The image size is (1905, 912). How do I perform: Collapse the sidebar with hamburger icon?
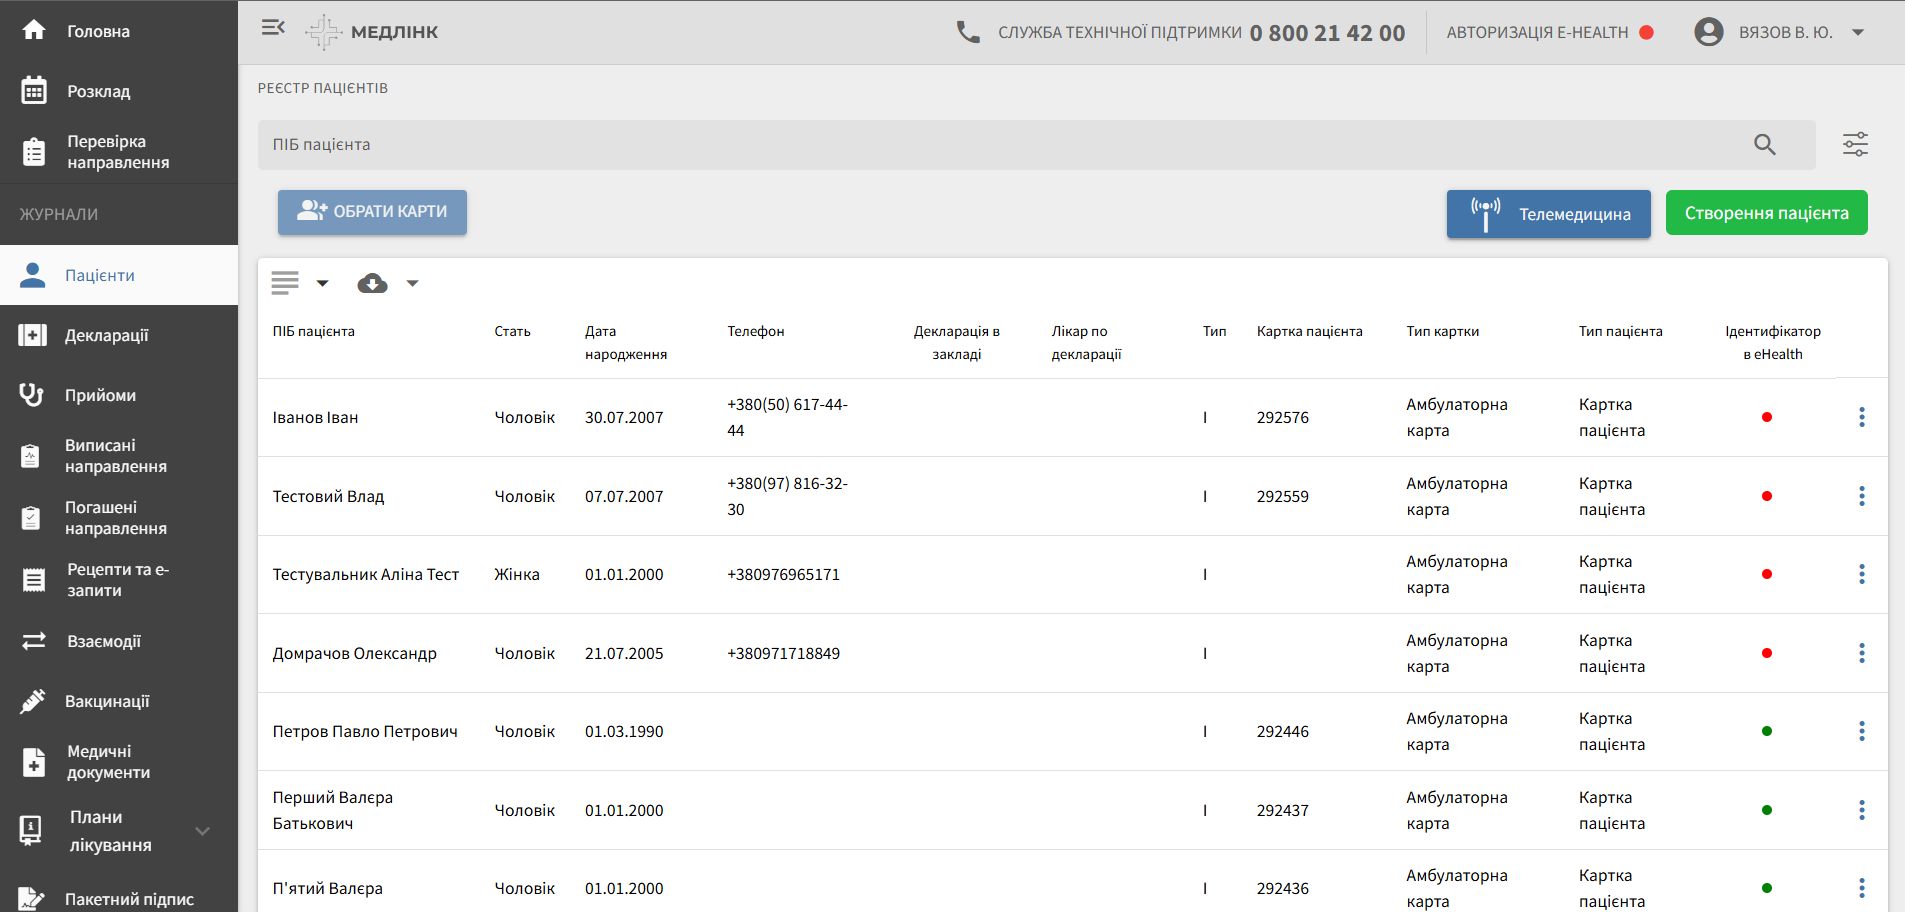point(273,28)
